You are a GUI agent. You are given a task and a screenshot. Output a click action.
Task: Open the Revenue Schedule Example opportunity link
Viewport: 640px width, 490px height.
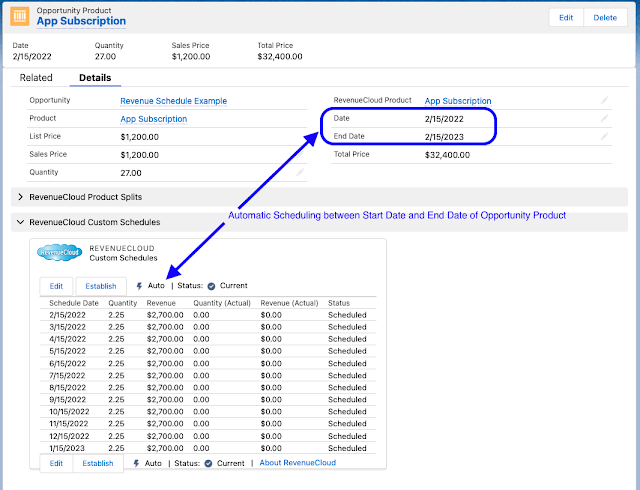173,101
